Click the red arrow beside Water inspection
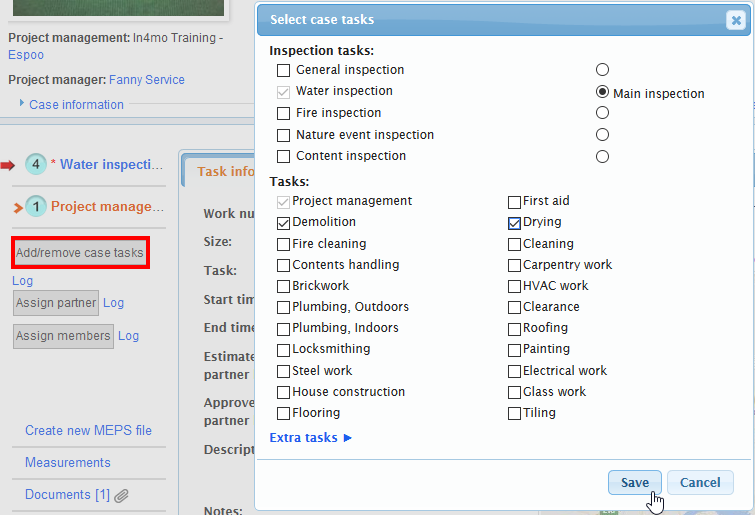This screenshot has width=755, height=515. tap(8, 165)
